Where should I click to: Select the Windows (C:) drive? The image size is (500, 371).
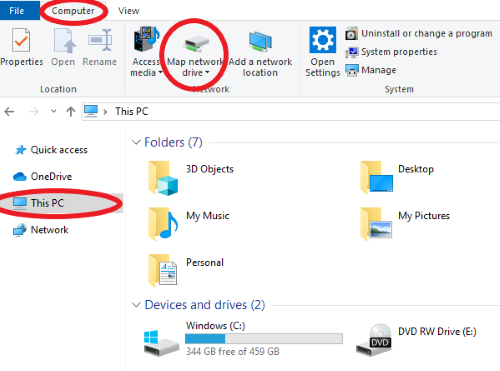(243, 338)
